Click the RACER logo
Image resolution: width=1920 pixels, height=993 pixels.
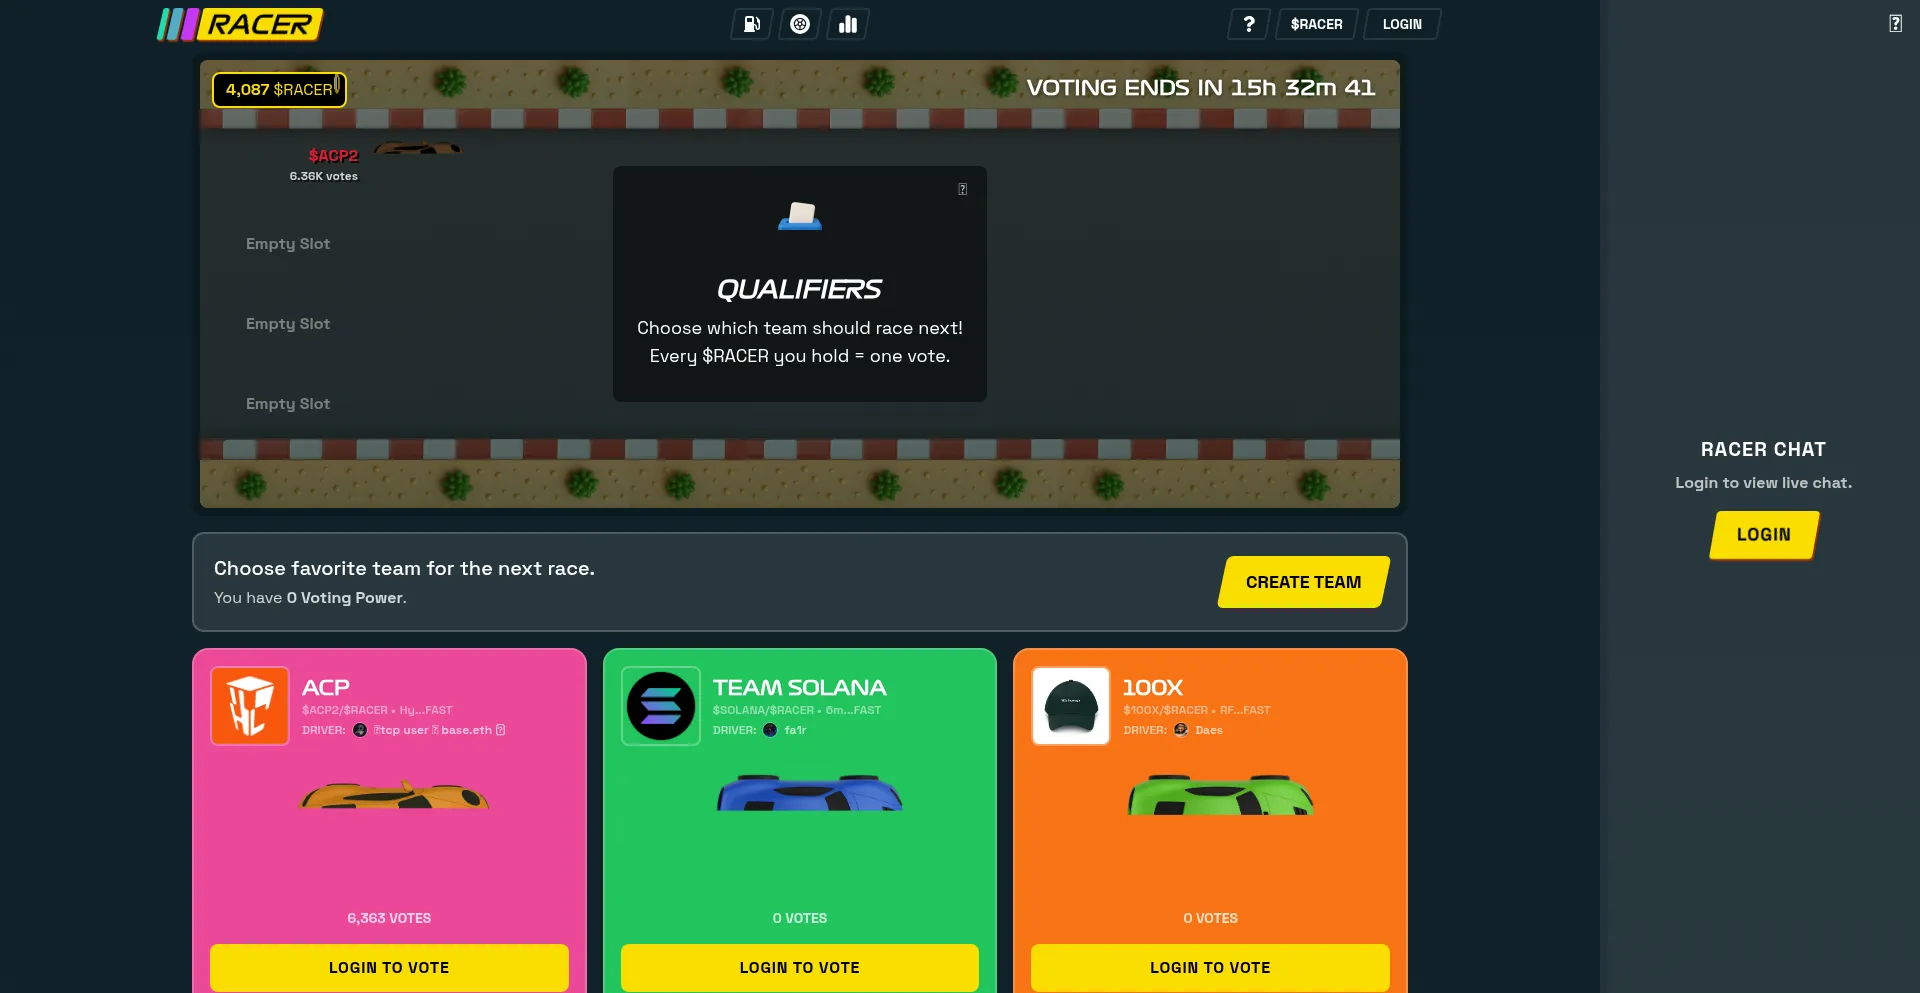(x=241, y=24)
